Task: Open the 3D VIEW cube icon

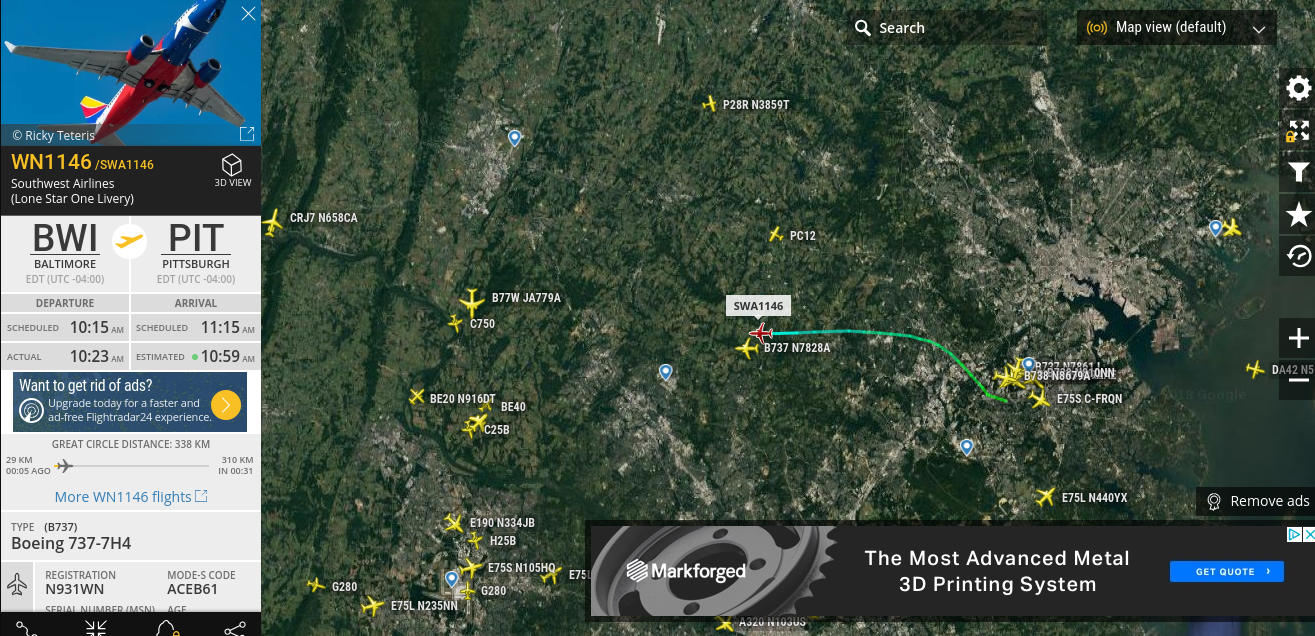Action: pos(232,168)
